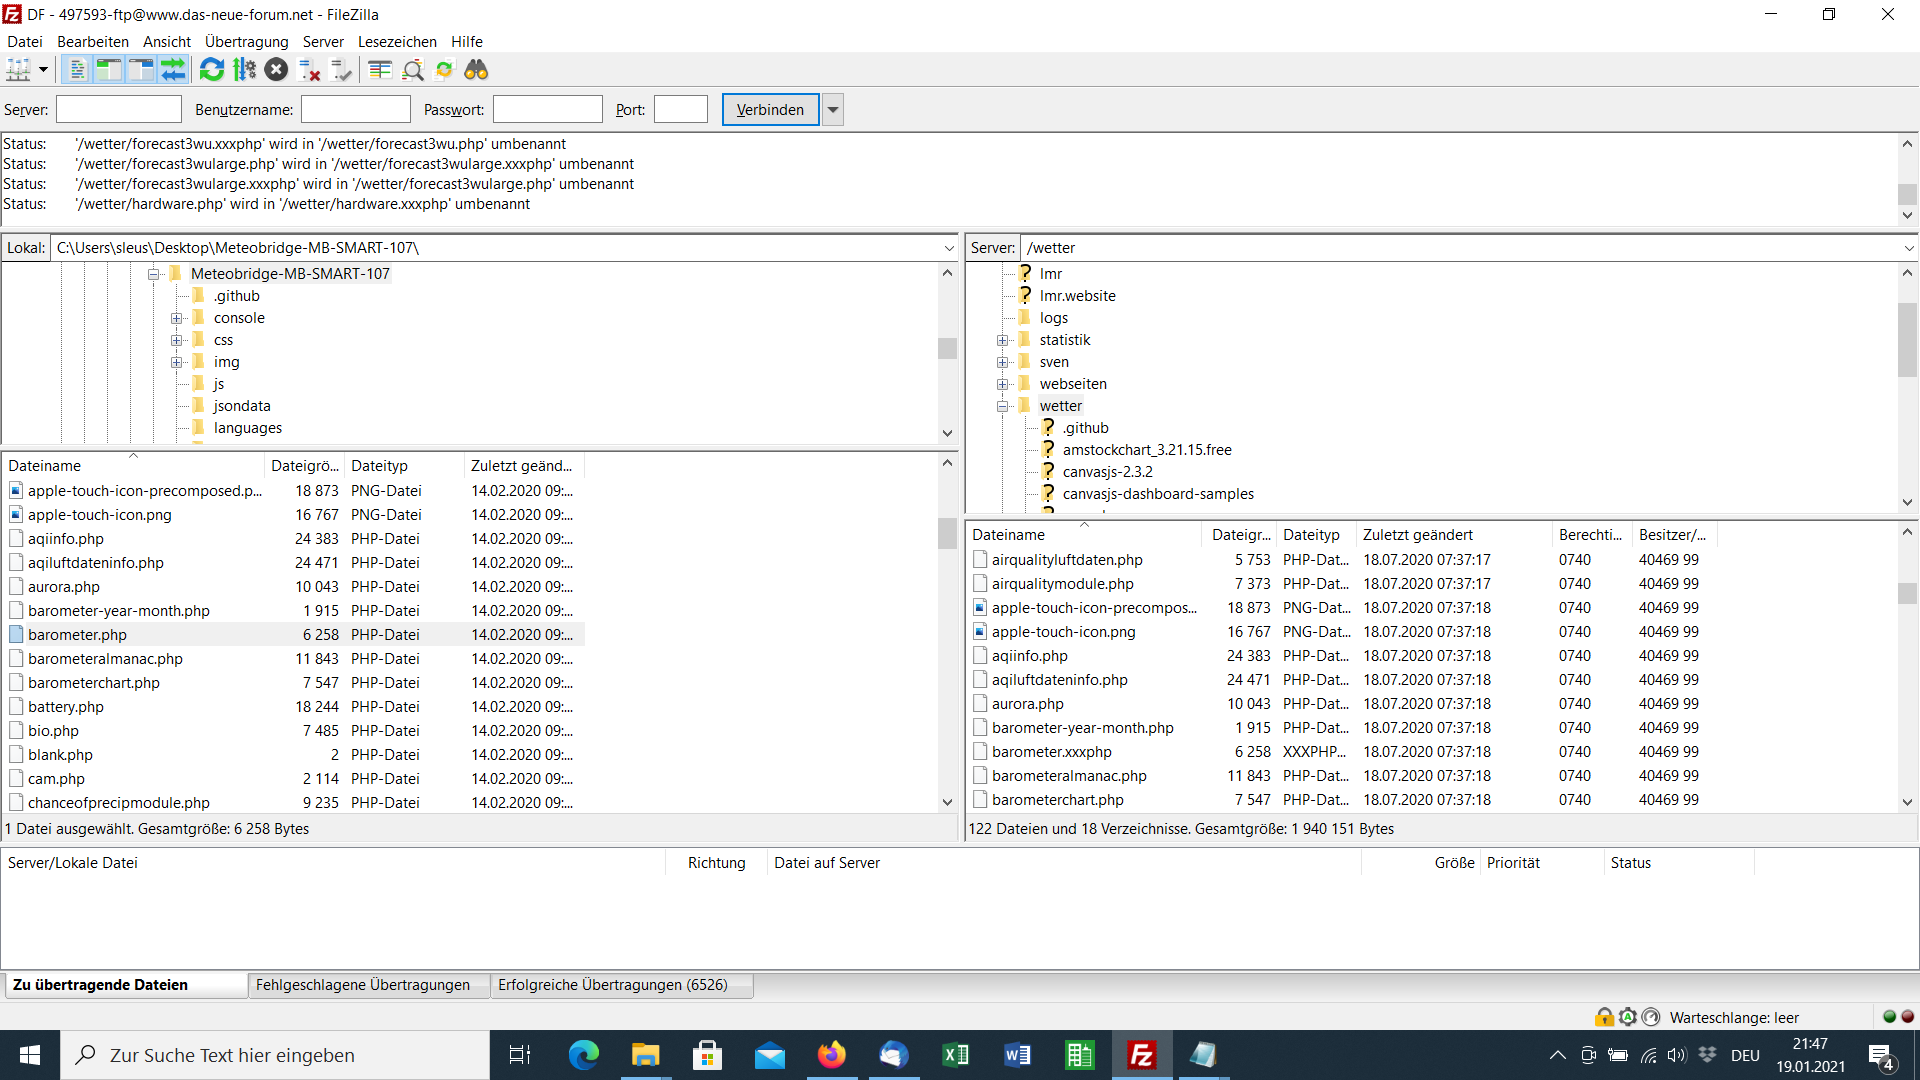Screen dimensions: 1920x1080
Task: Sort remote files by Berechtigungen column
Action: pos(1592,535)
